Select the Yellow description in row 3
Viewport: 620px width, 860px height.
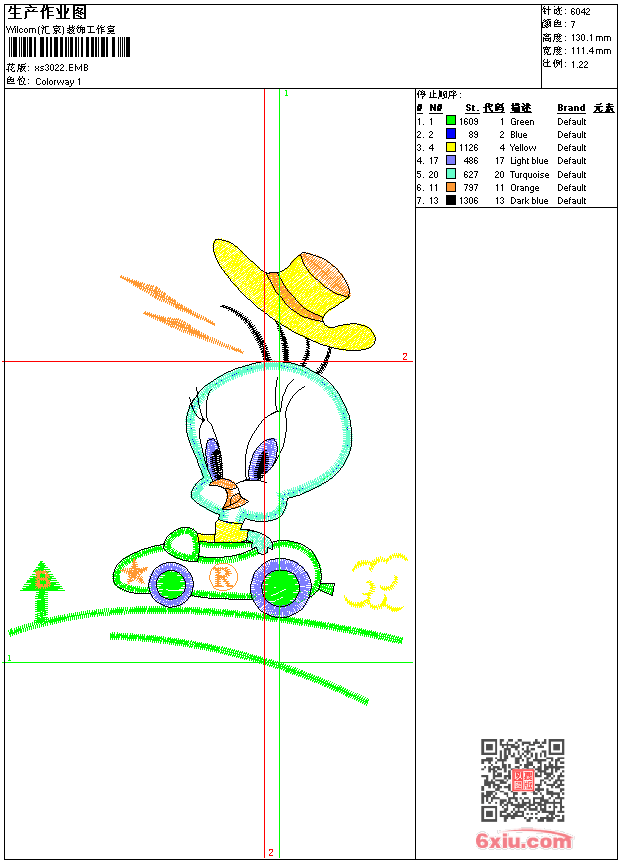point(523,148)
